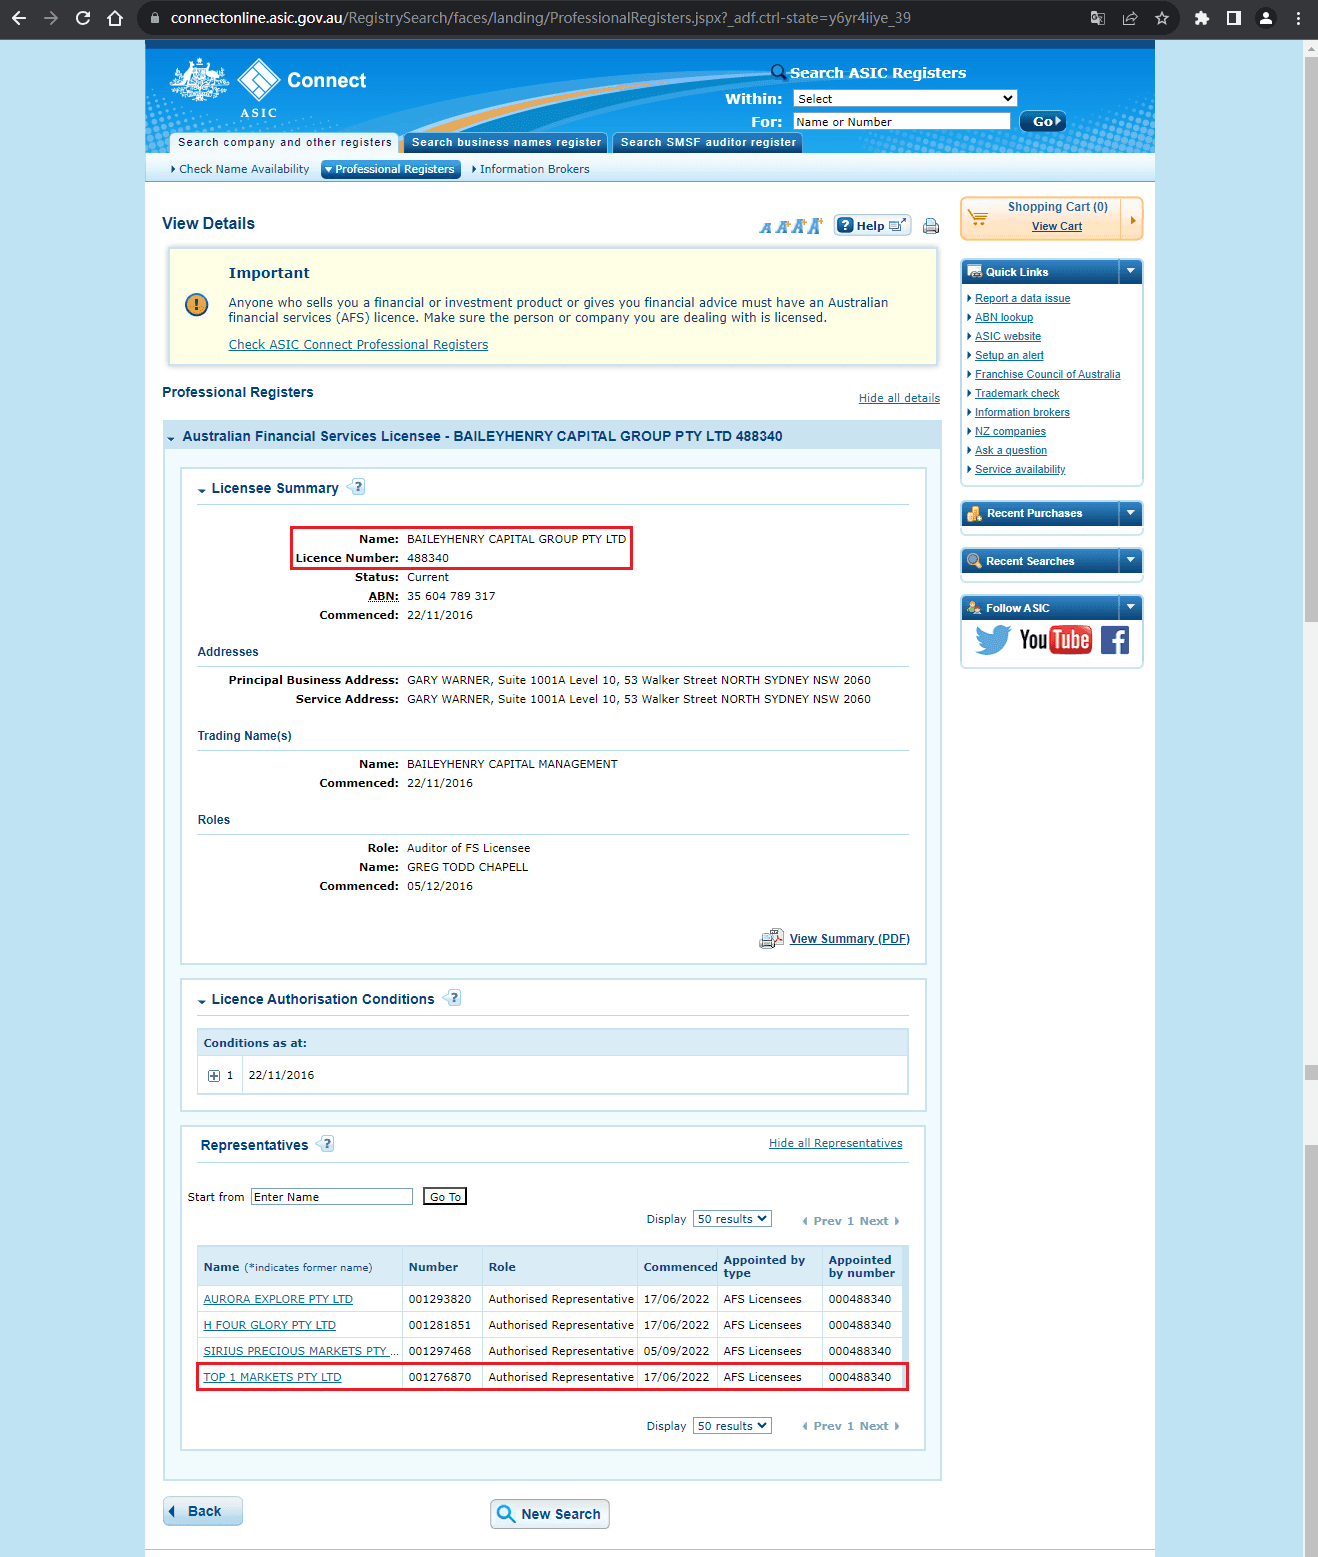Click the Go To button
The image size is (1318, 1557).
coord(445,1197)
